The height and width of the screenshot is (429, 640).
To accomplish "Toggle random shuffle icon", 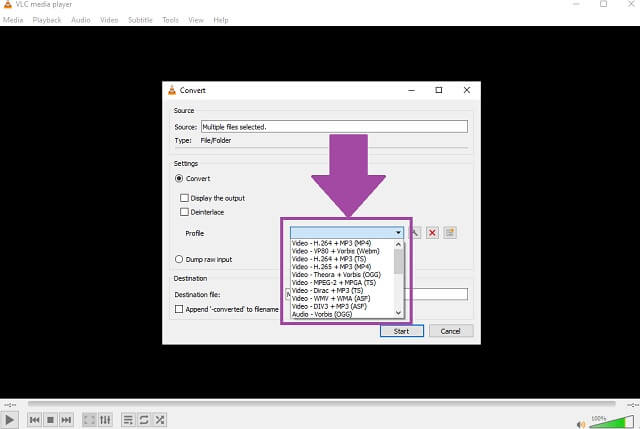I will point(160,420).
